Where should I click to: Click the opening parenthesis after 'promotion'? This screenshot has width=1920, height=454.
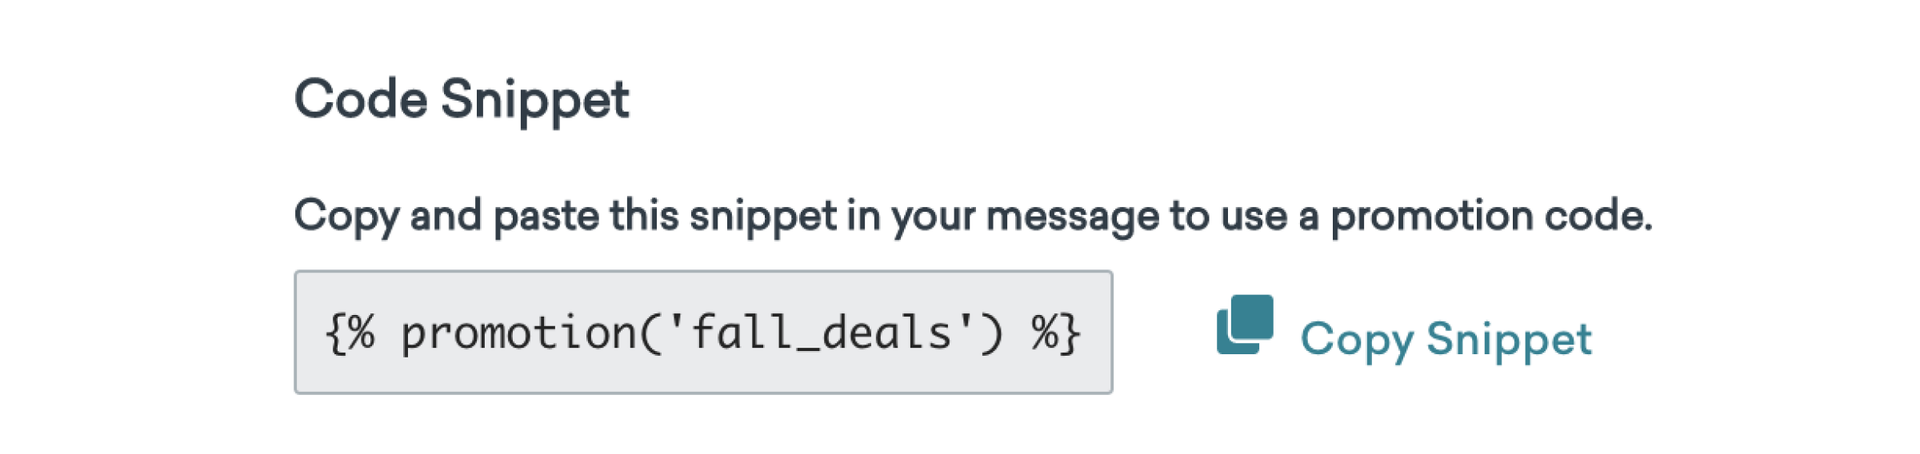(x=651, y=333)
